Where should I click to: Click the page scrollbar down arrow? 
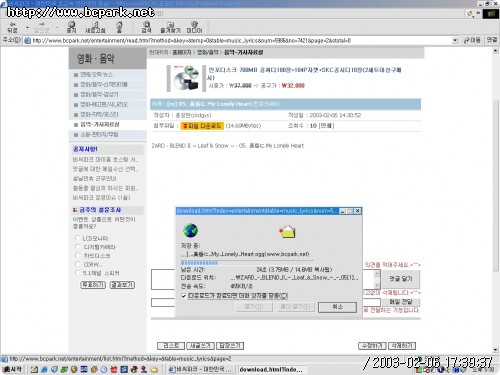496,350
